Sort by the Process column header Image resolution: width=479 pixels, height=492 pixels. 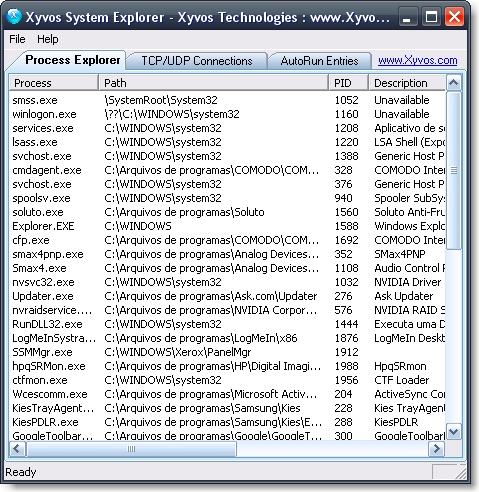click(x=54, y=83)
